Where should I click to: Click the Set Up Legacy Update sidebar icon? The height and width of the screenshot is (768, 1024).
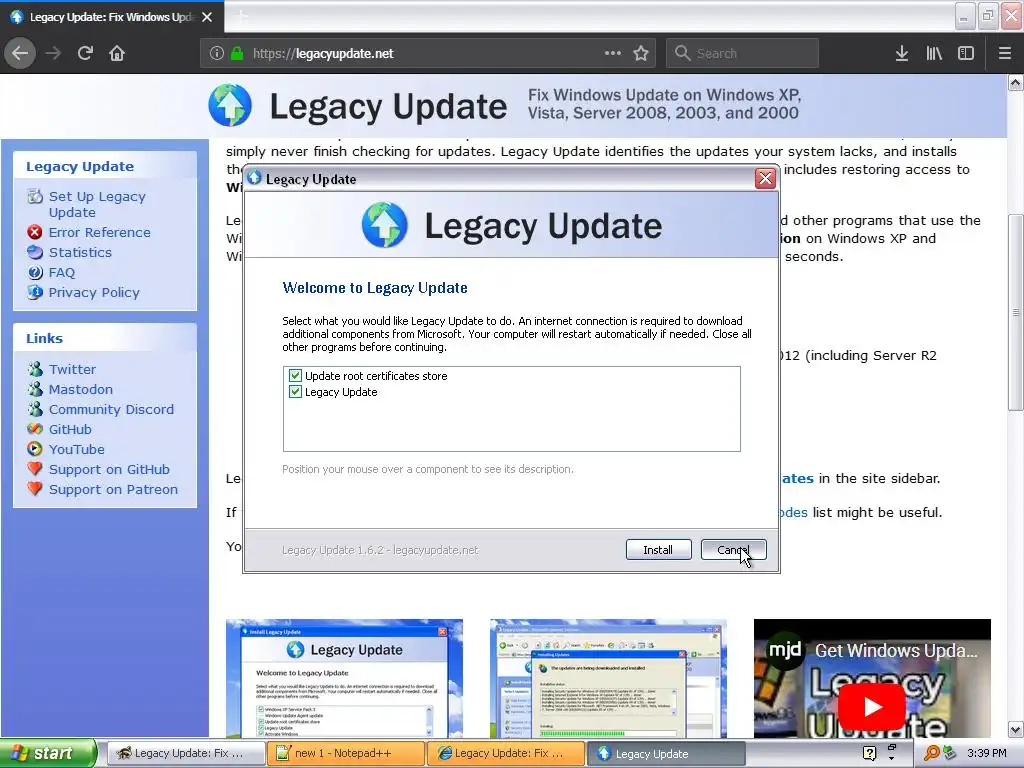tap(35, 196)
